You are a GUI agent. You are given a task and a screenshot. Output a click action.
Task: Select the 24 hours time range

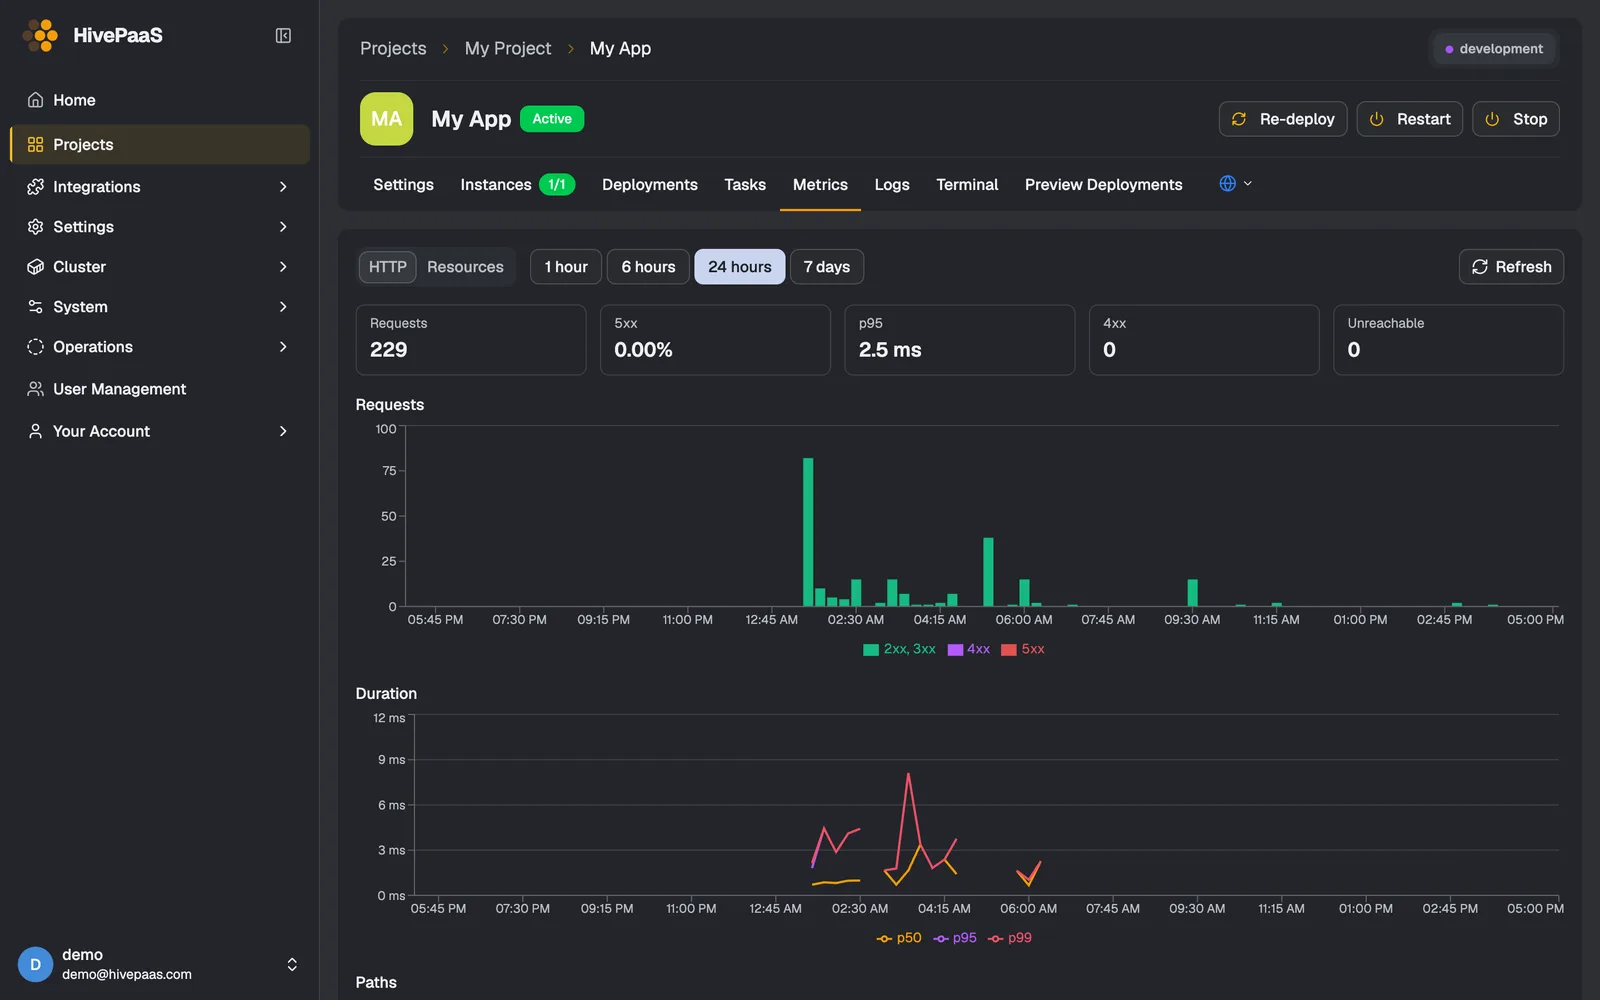740,267
